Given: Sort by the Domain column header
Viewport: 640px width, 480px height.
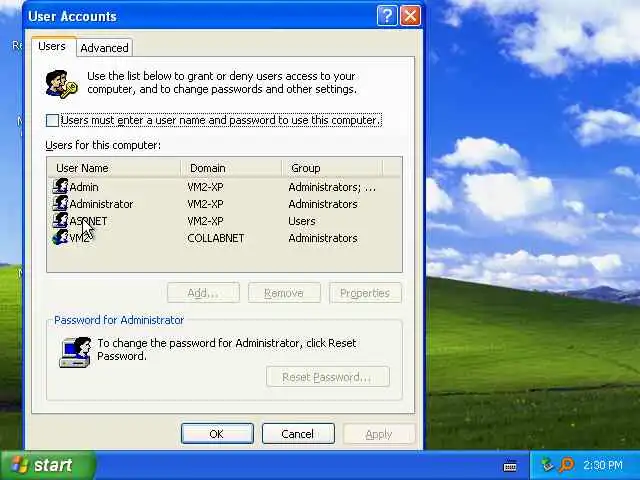Looking at the screenshot, I should click(x=231, y=168).
